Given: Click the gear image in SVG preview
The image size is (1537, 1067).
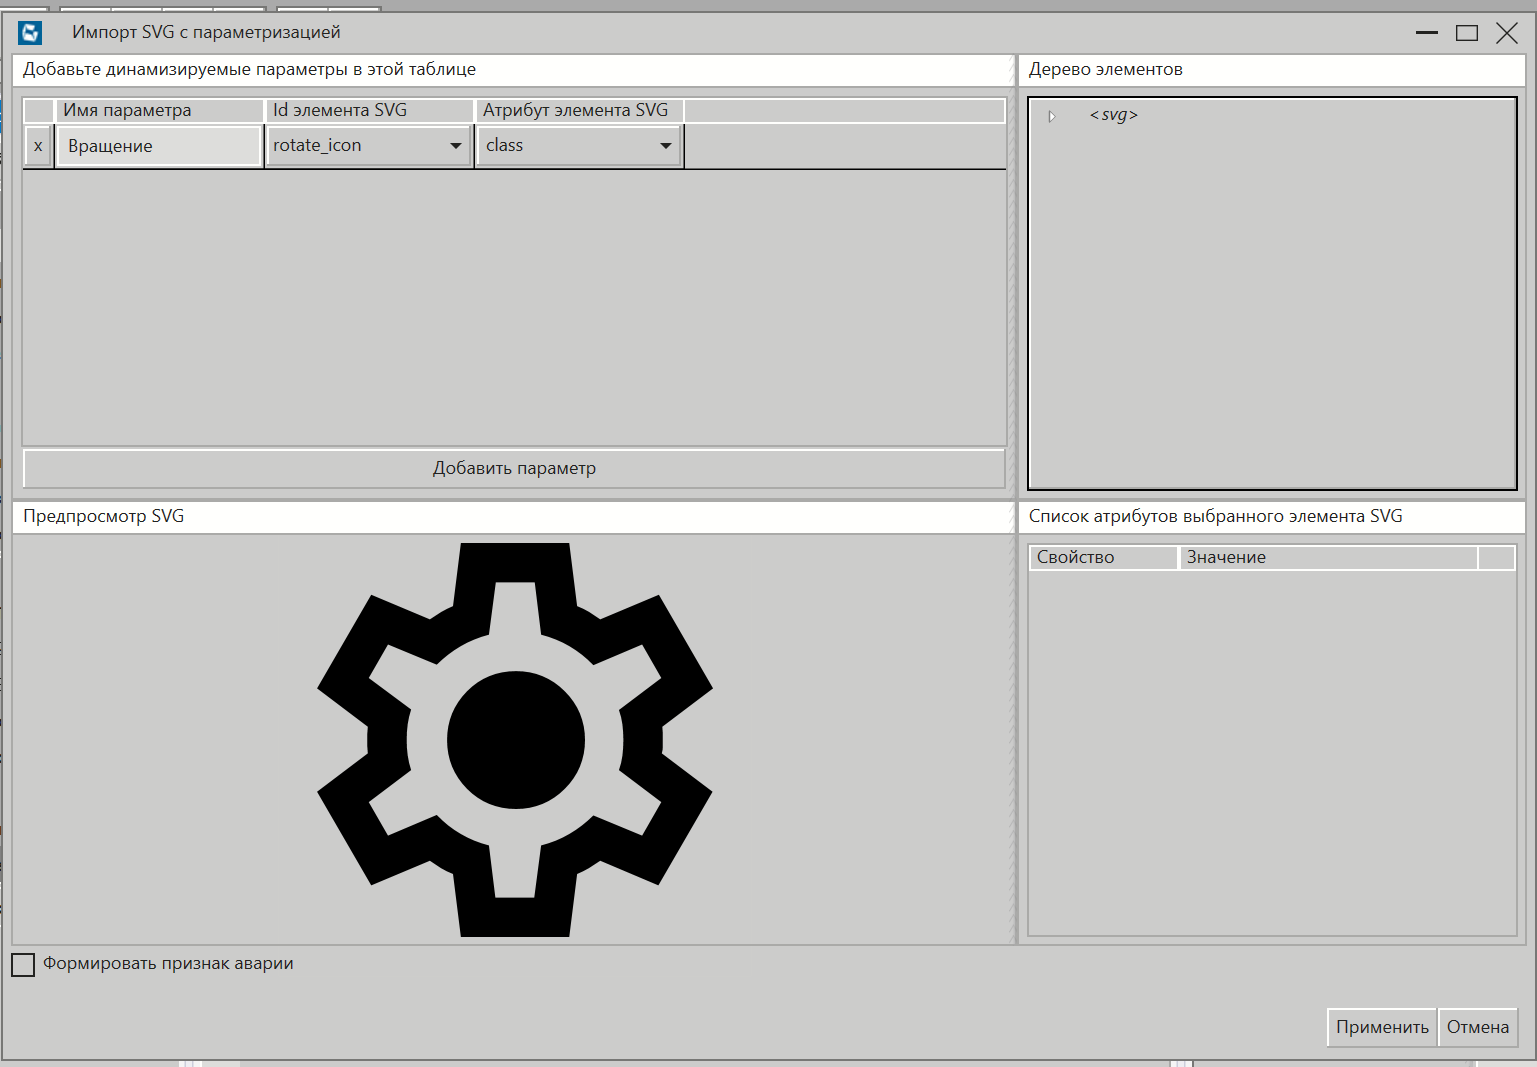Looking at the screenshot, I should click(515, 740).
